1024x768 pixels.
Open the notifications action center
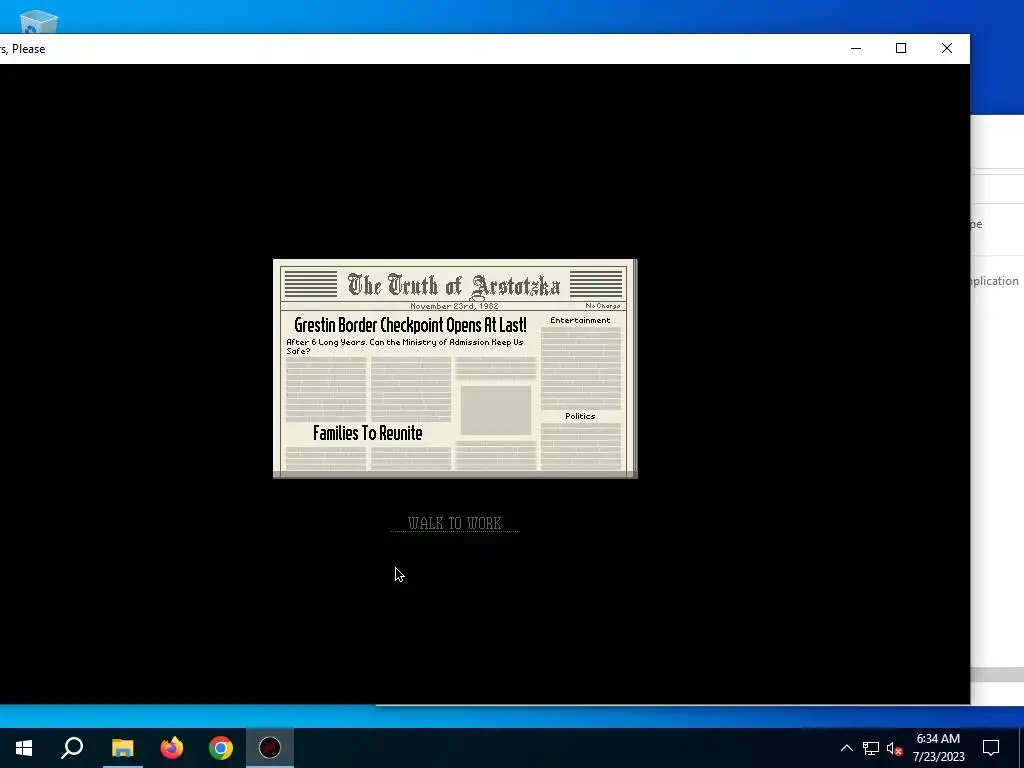(991, 748)
